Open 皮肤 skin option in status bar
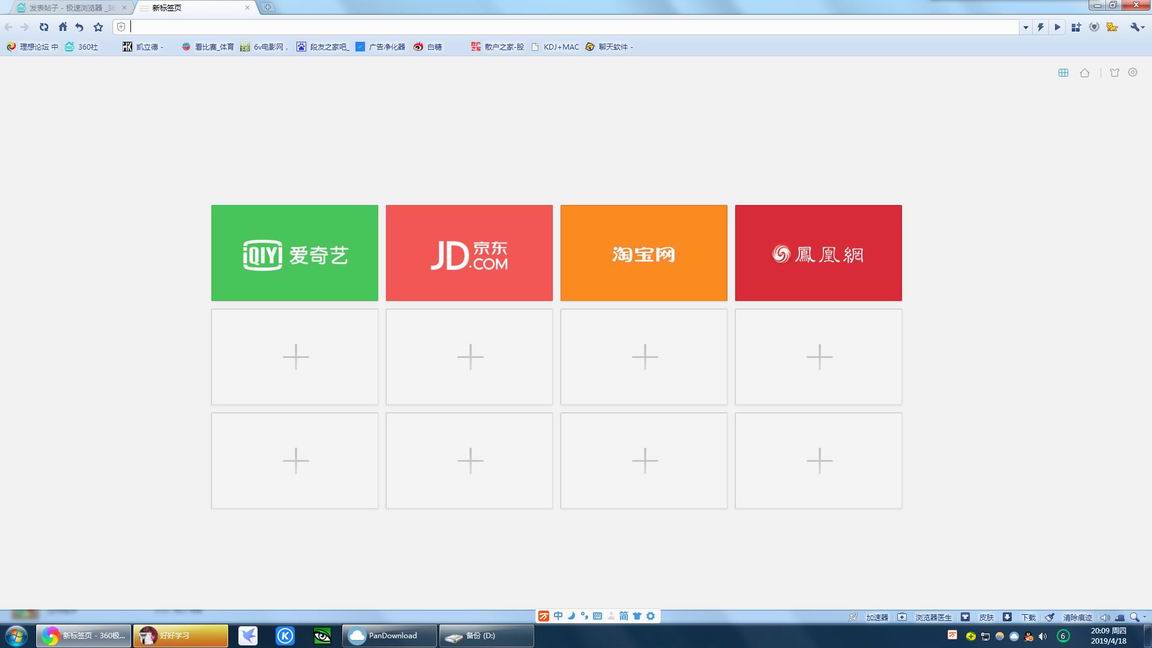The height and width of the screenshot is (648, 1152). click(x=986, y=617)
